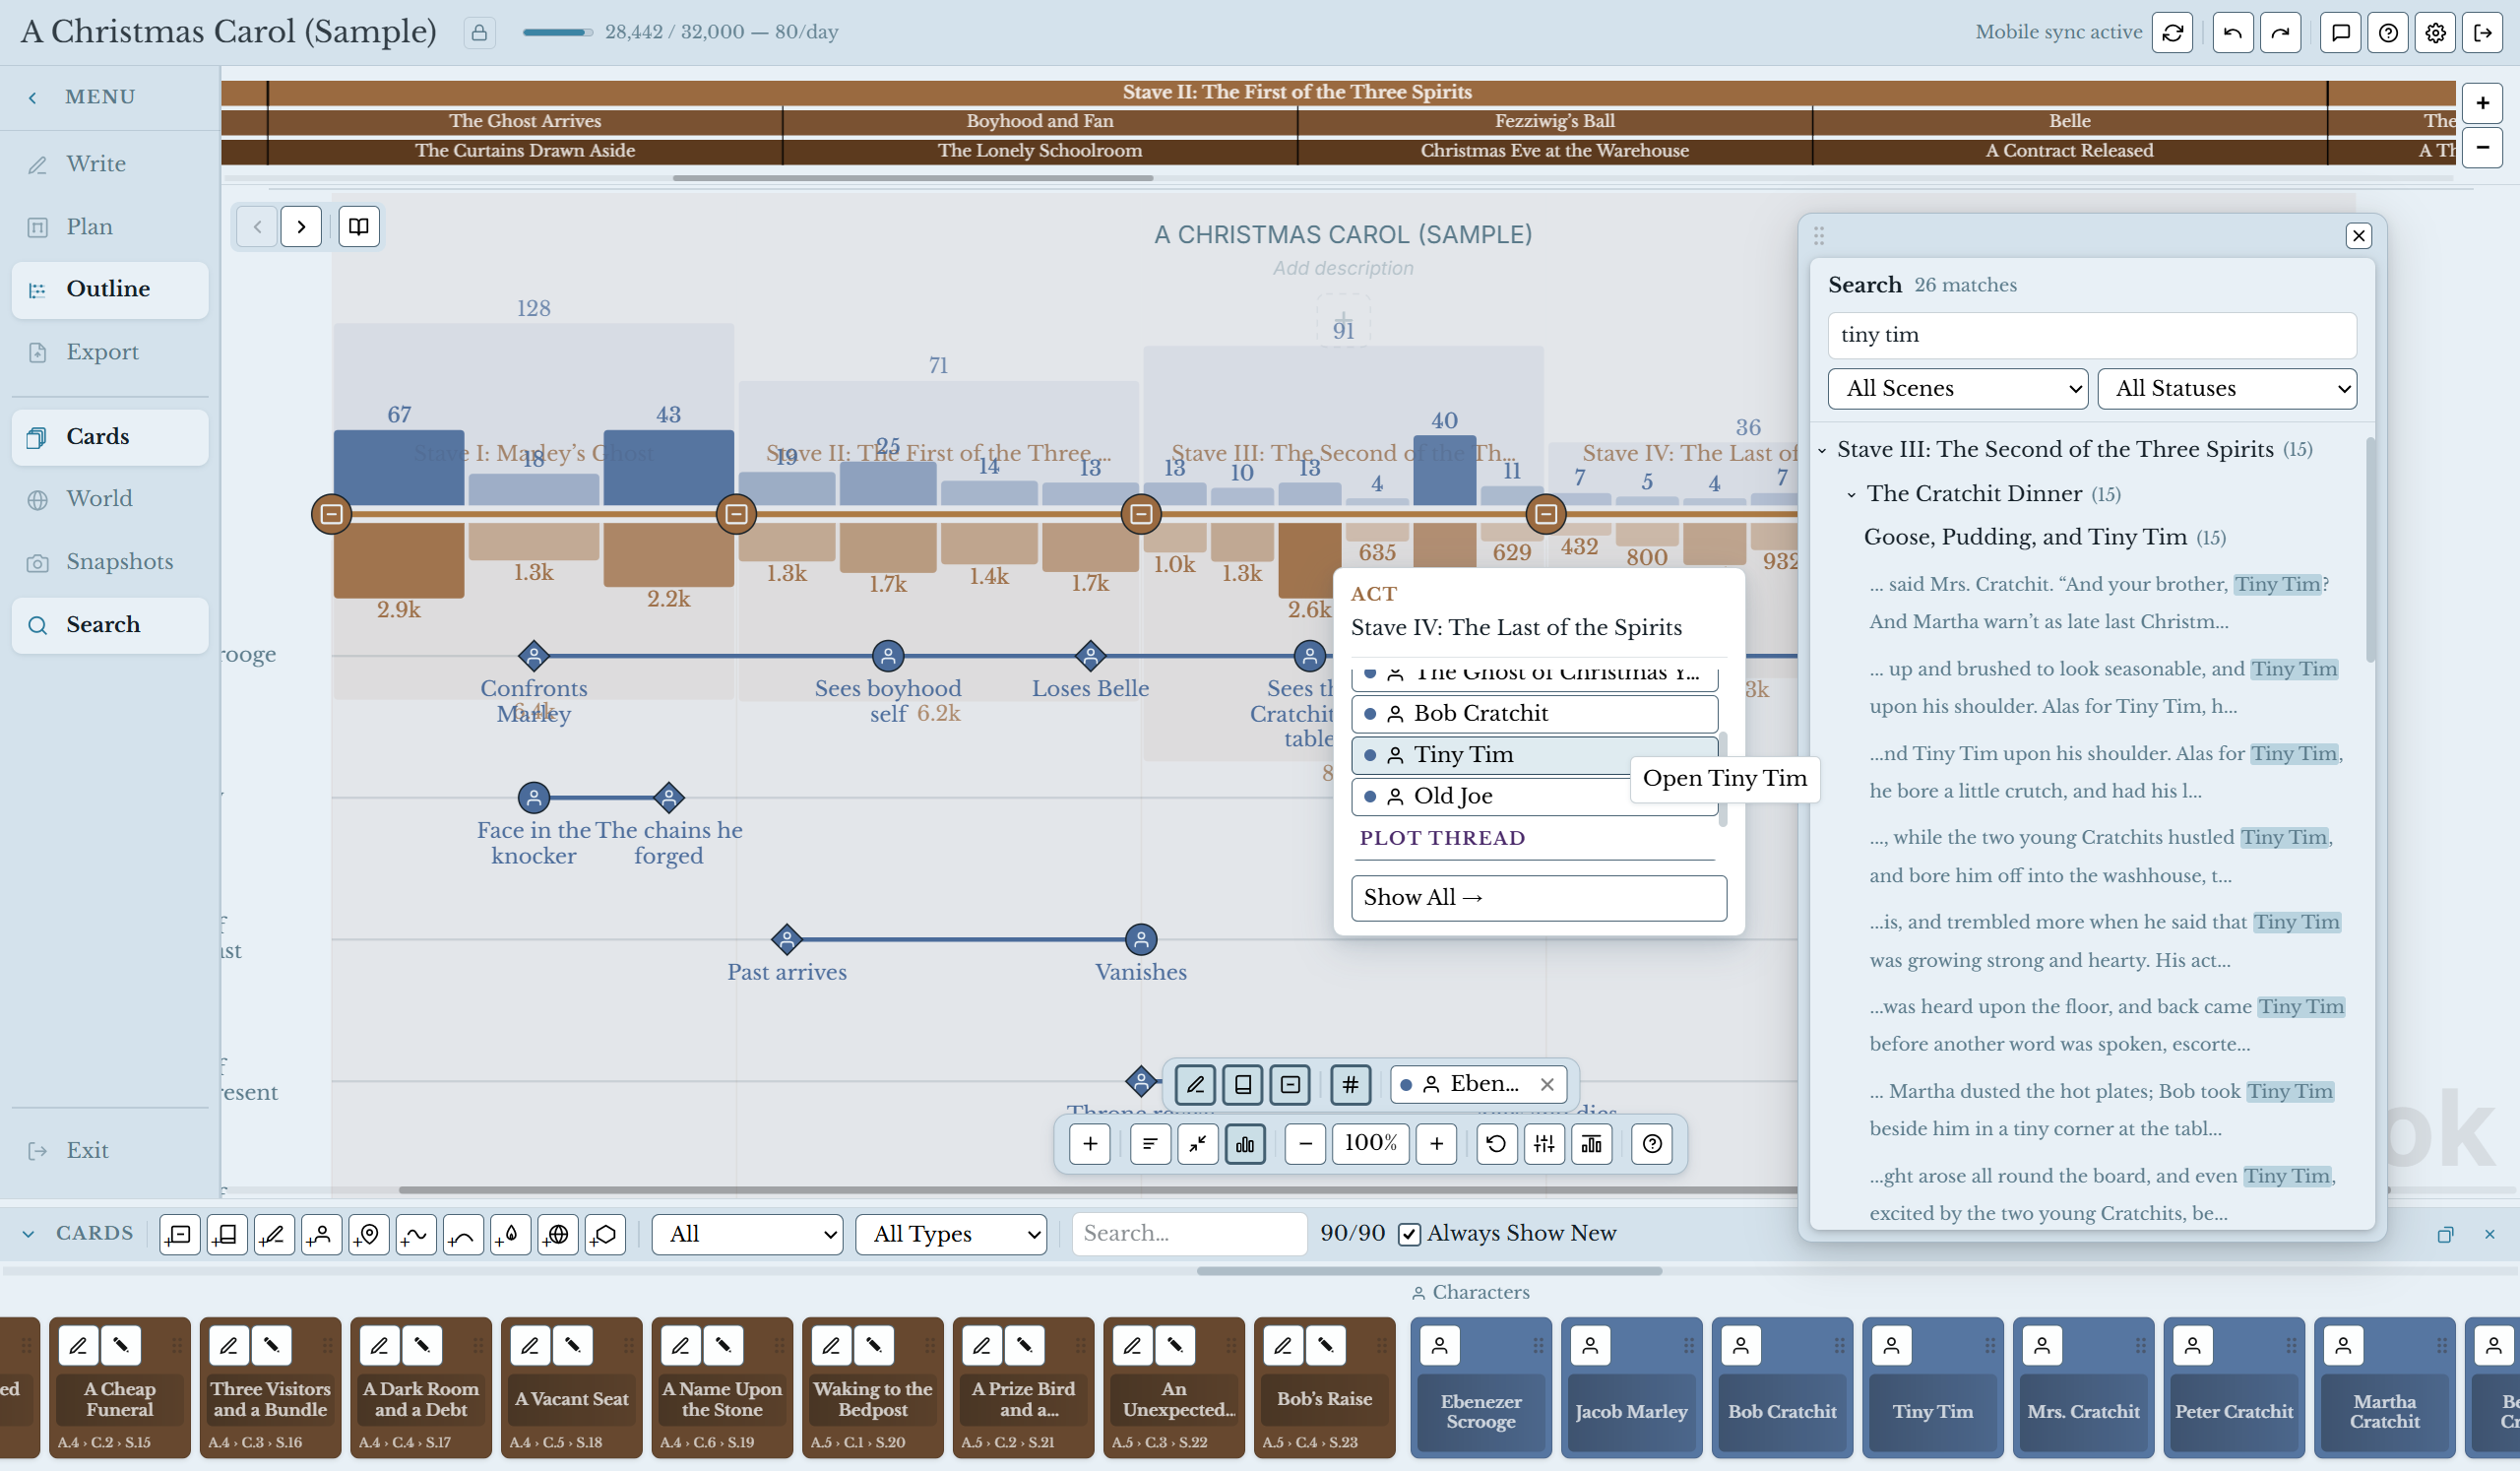Open the comments speech bubble icon
The height and width of the screenshot is (1471, 2520).
(x=2340, y=32)
